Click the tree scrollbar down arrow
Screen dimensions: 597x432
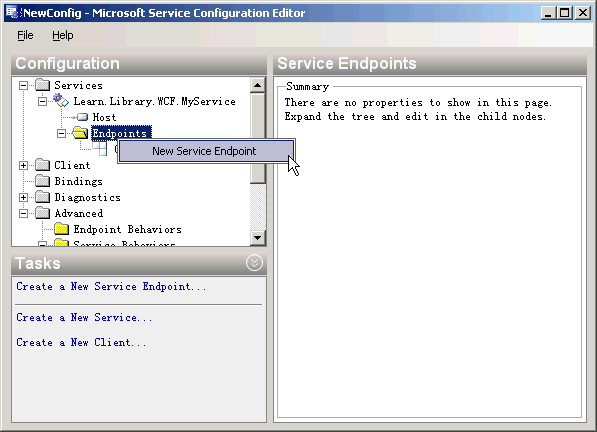pyautogui.click(x=258, y=238)
